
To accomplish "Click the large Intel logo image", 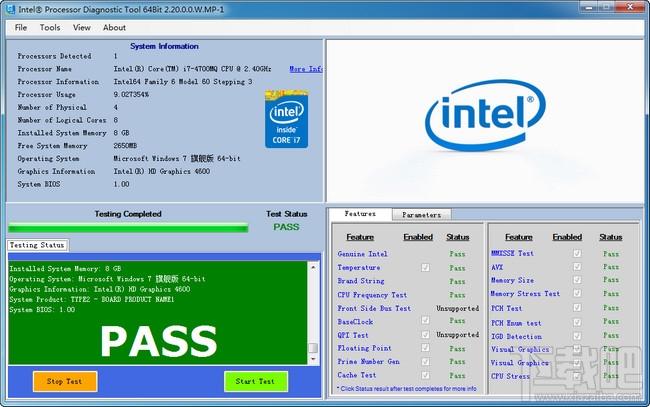I will point(485,116).
